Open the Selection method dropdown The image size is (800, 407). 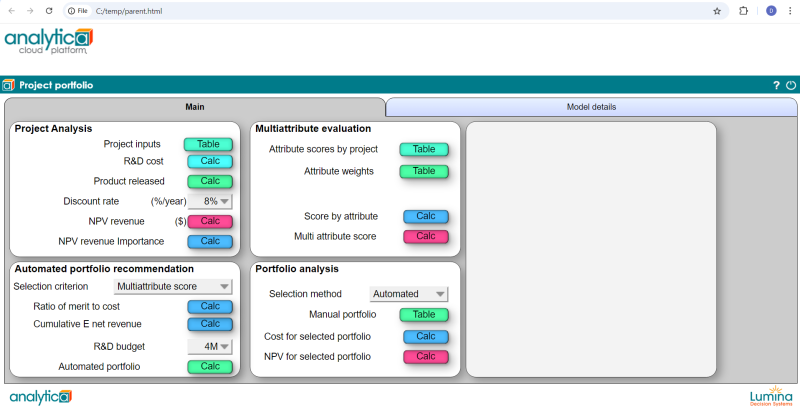(x=409, y=294)
